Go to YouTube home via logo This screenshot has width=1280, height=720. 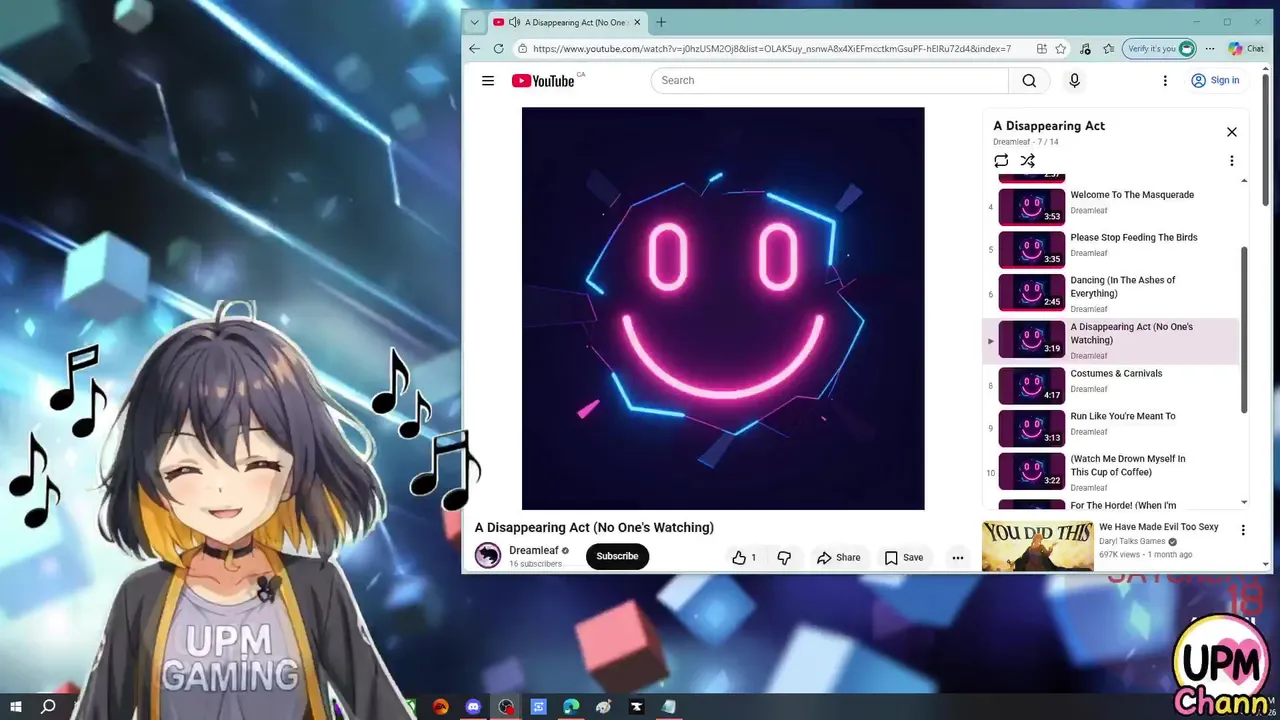tap(543, 81)
